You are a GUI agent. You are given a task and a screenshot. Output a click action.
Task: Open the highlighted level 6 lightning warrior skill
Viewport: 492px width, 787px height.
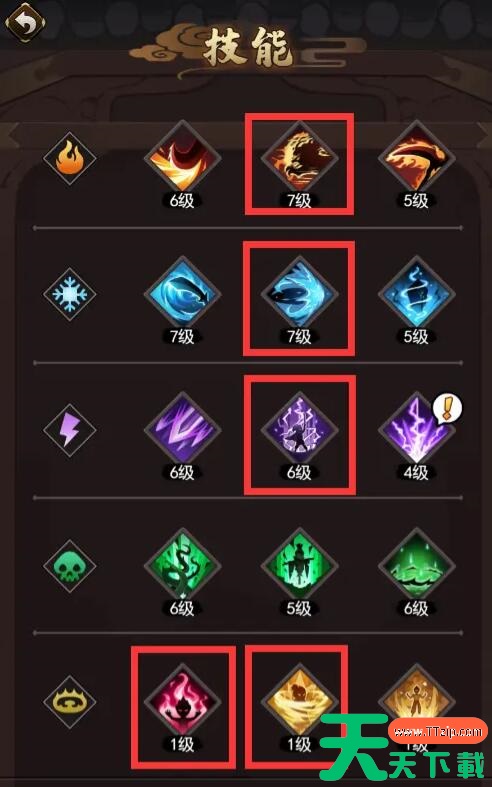[299, 430]
